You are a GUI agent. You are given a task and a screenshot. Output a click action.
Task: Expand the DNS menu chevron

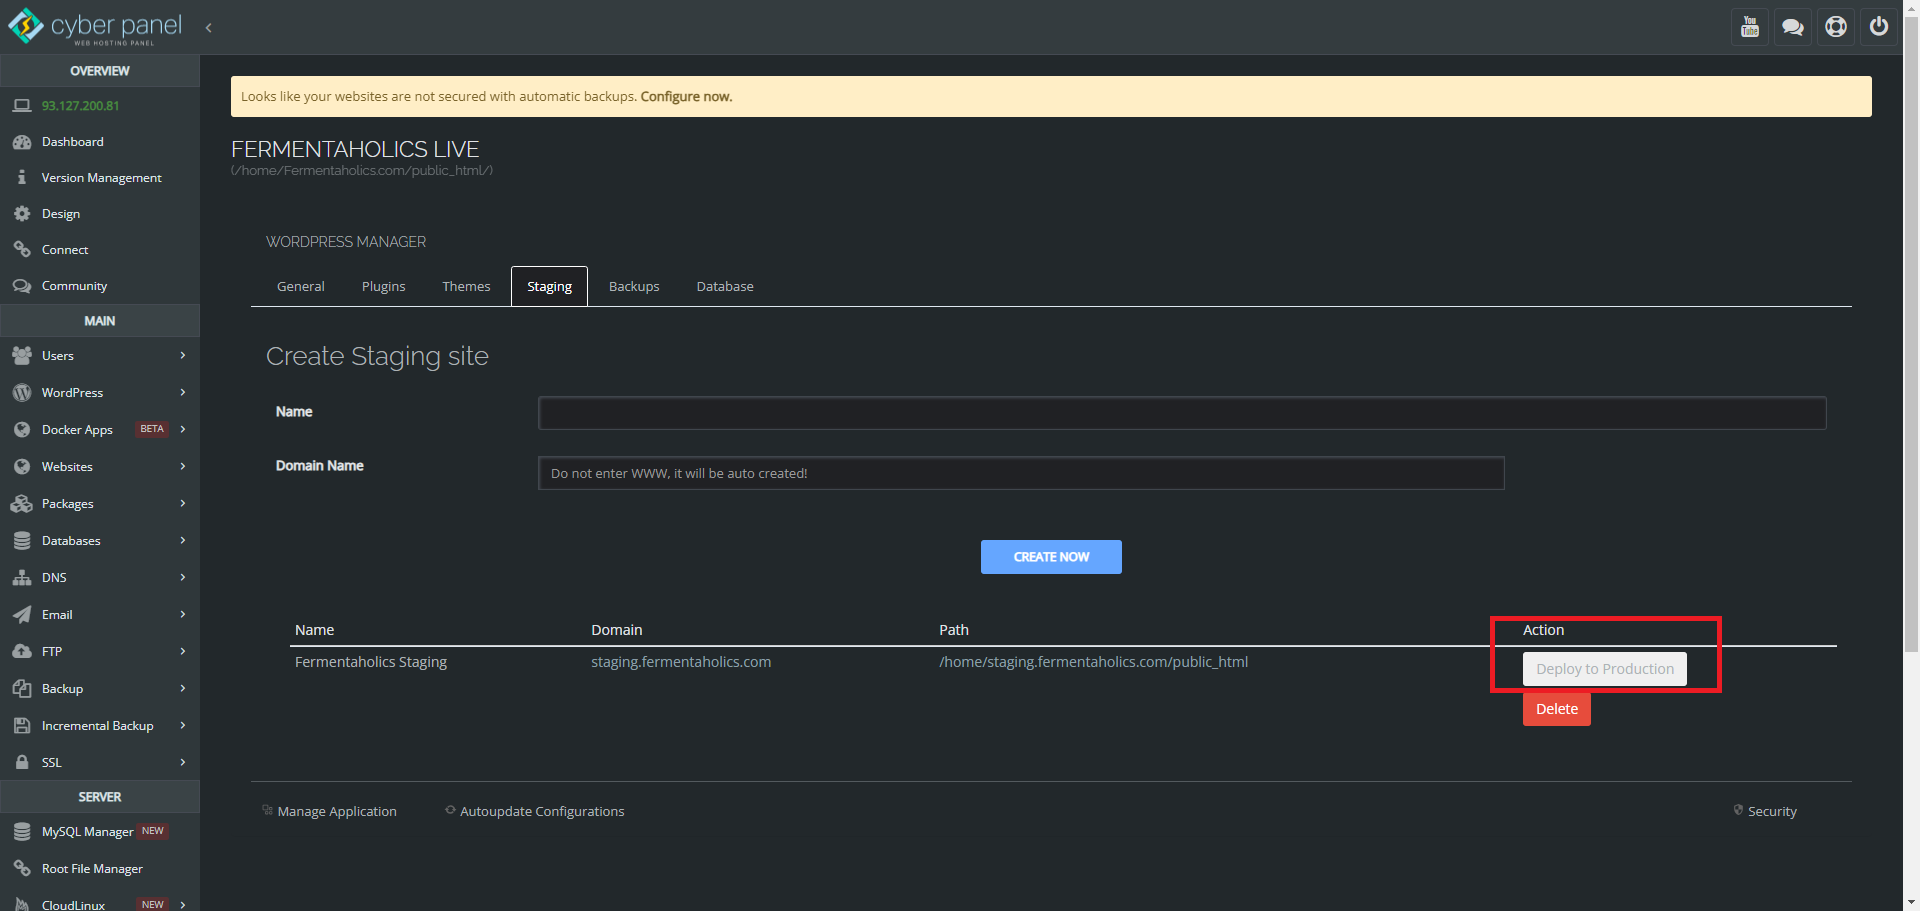(x=183, y=577)
